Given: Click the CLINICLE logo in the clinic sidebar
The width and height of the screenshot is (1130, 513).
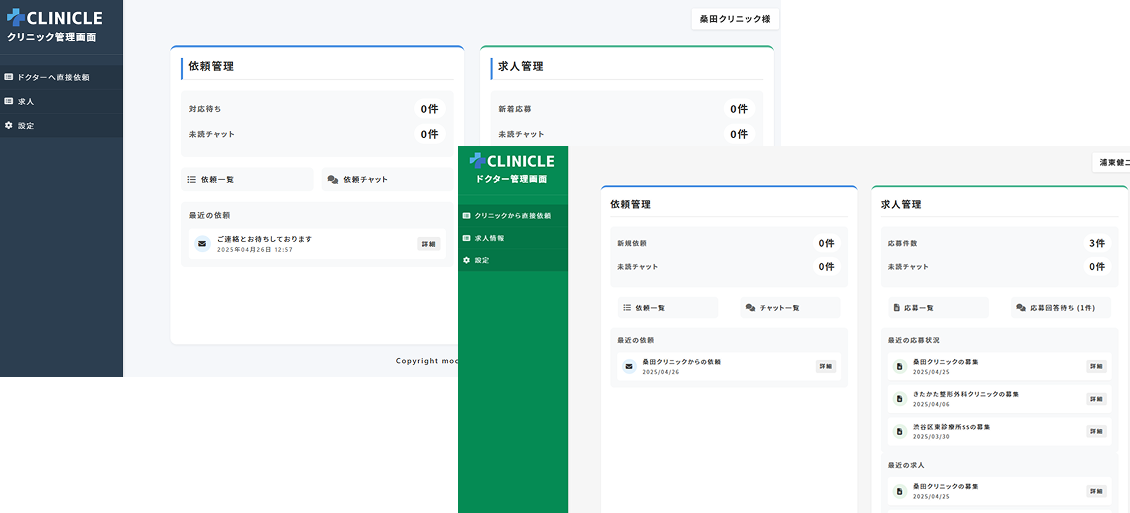Looking at the screenshot, I should click(54, 17).
